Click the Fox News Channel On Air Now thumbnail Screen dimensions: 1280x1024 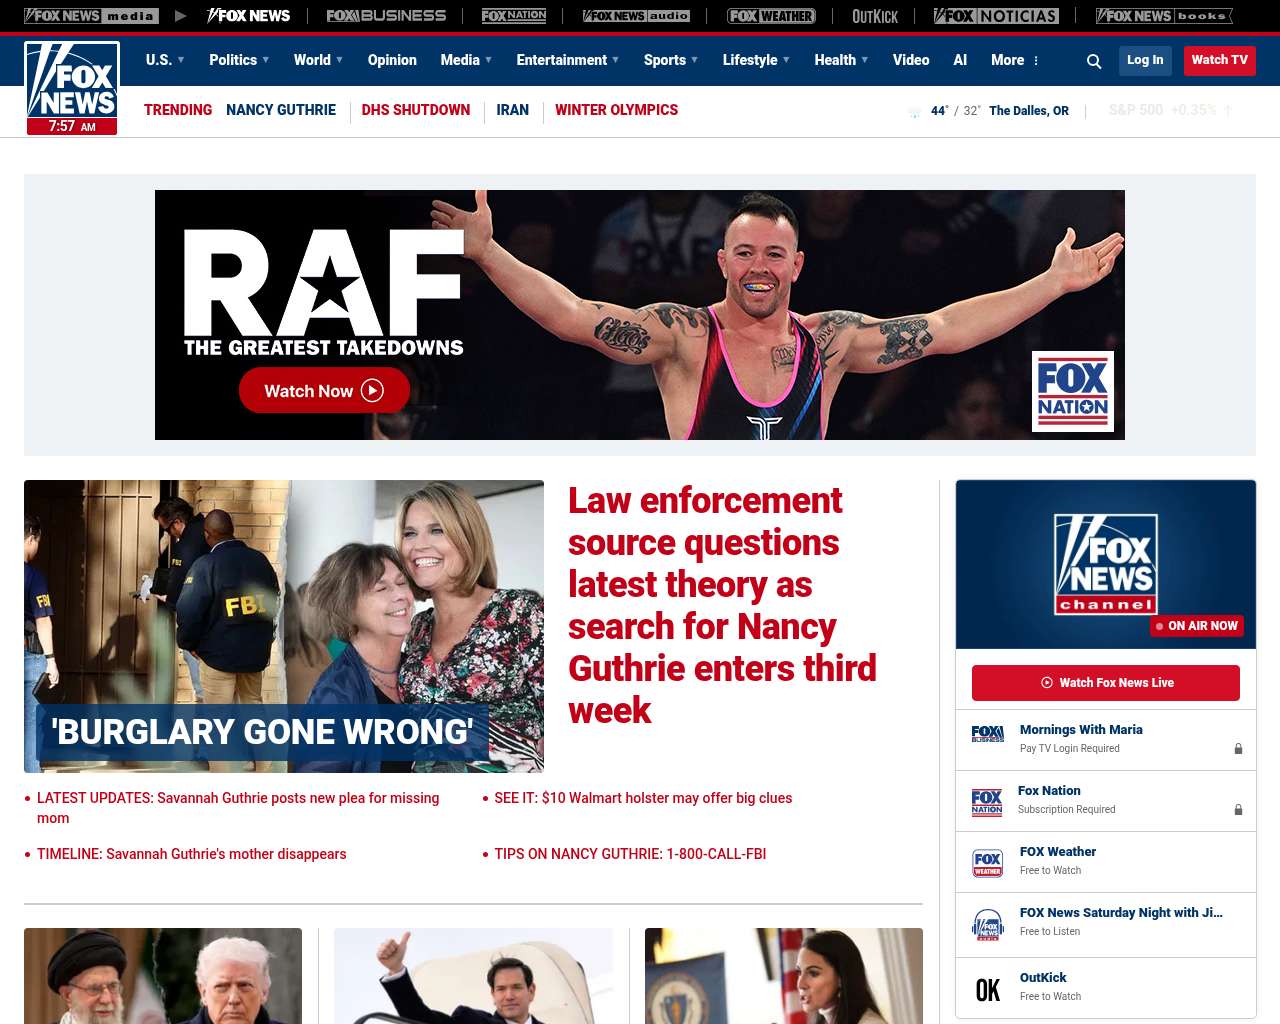pos(1106,564)
